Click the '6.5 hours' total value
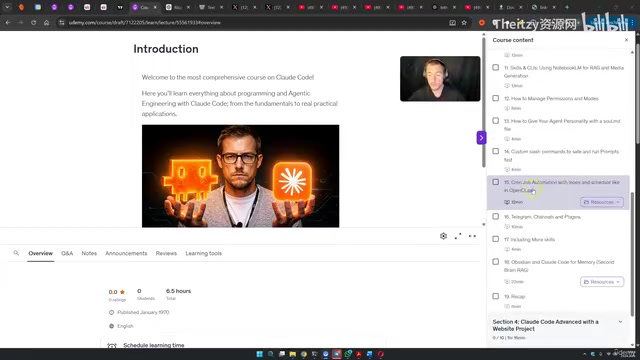Screen dimensions: 640x360 coord(178,291)
